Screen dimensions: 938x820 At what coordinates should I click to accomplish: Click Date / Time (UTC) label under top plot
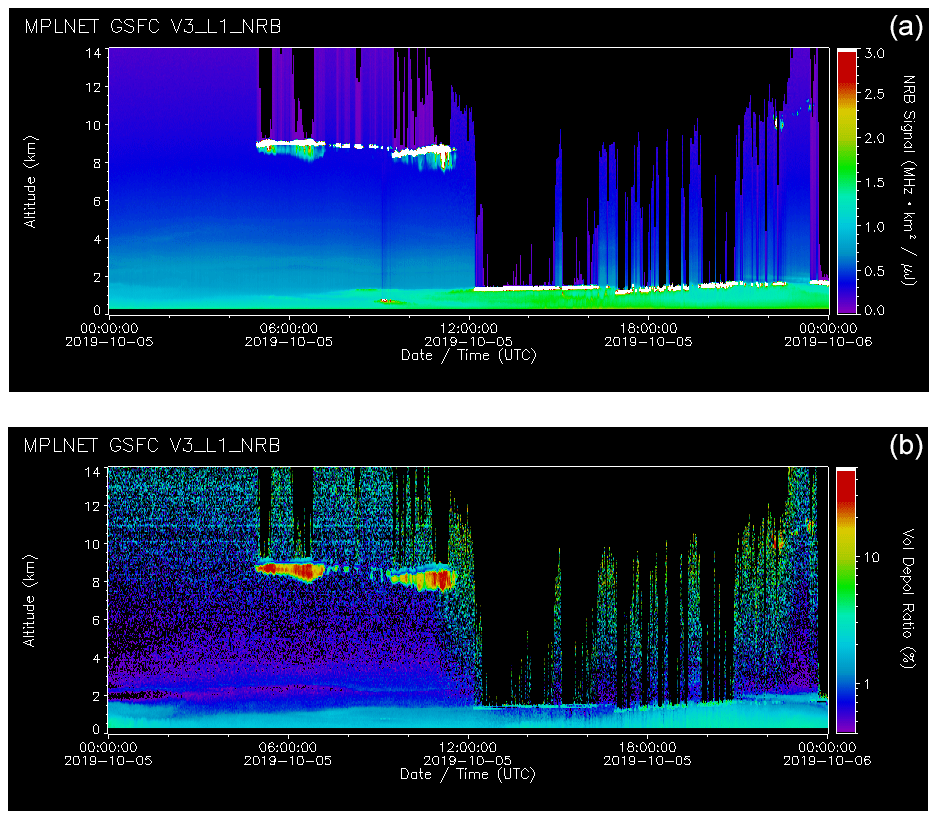point(468,355)
